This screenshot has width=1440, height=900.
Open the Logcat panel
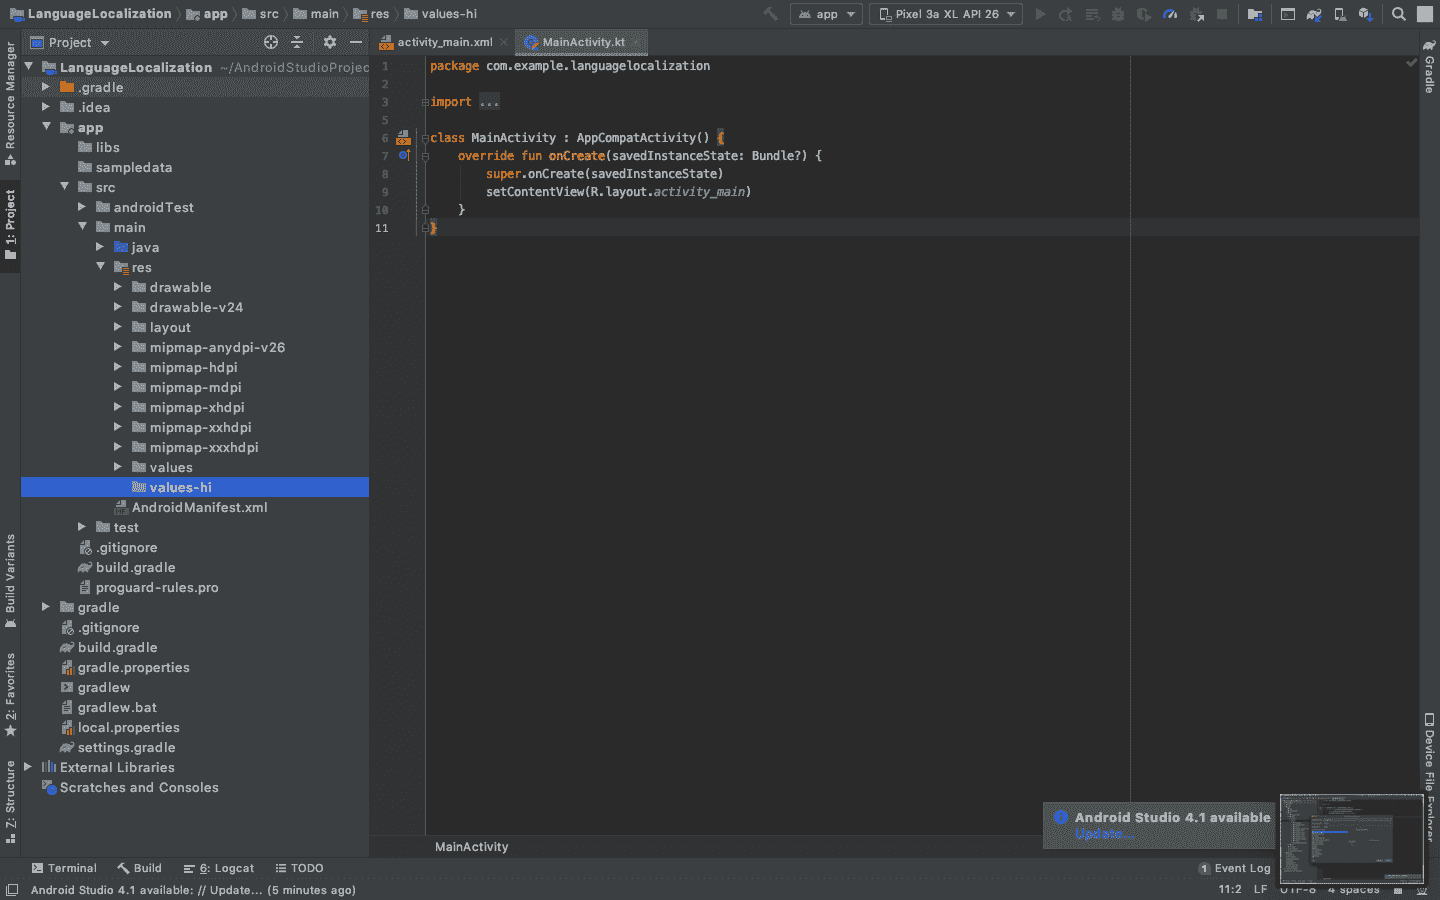219,867
